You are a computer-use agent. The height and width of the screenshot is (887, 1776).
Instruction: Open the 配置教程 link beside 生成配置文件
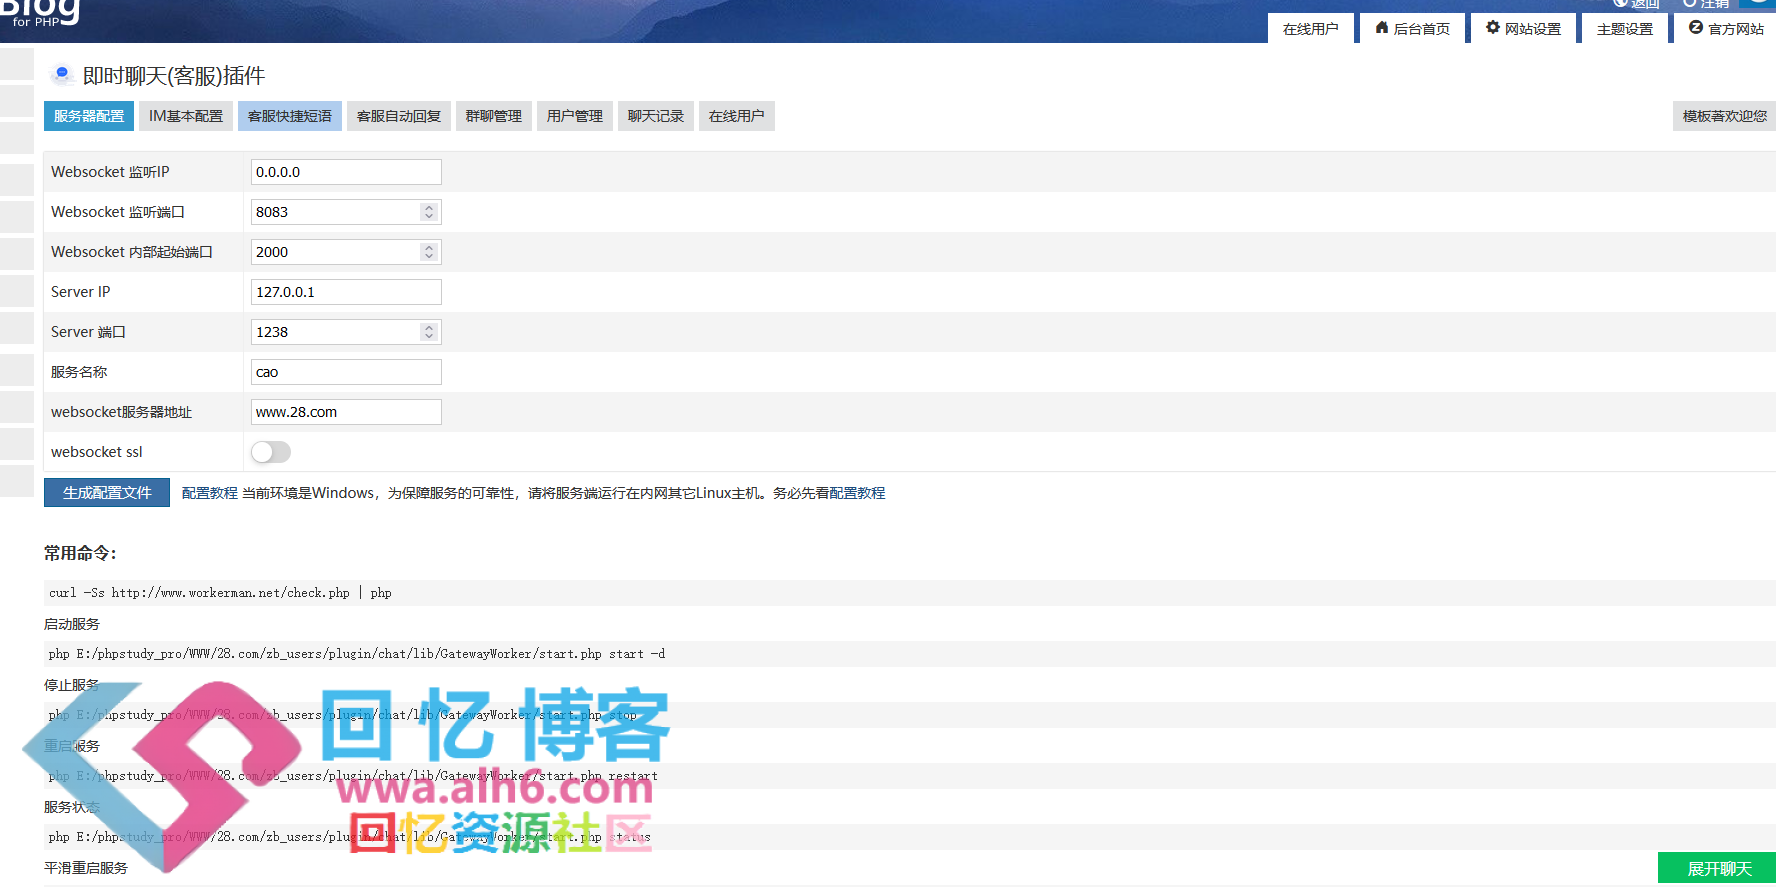[210, 493]
